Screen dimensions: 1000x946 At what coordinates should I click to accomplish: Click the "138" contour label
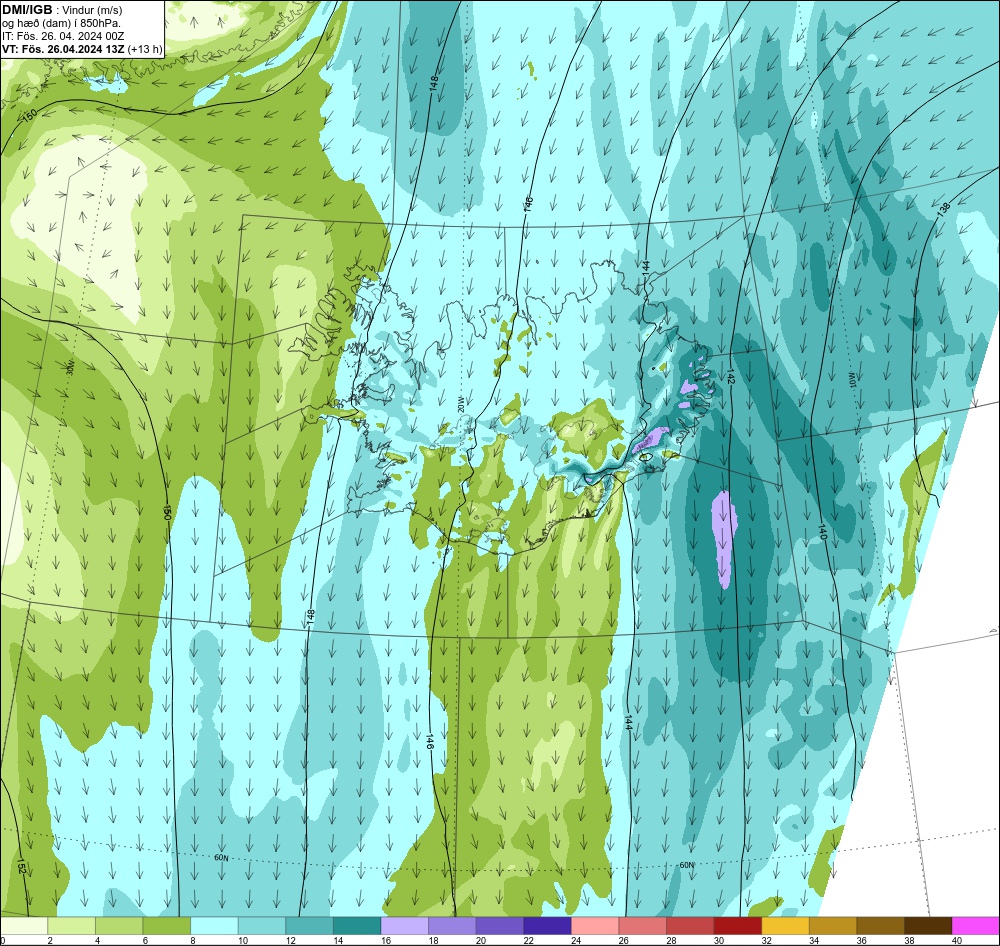(945, 211)
